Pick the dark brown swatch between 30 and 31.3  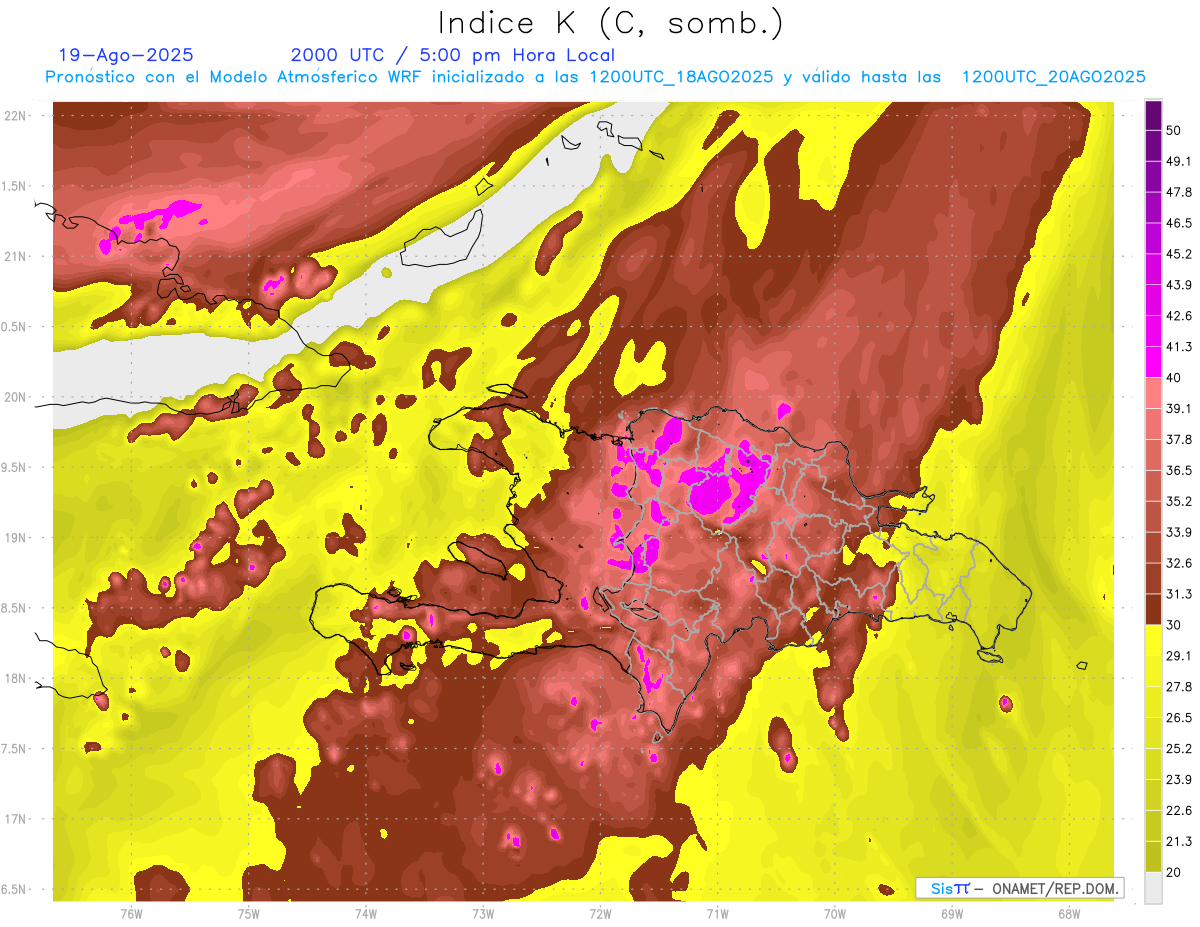coord(1153,609)
